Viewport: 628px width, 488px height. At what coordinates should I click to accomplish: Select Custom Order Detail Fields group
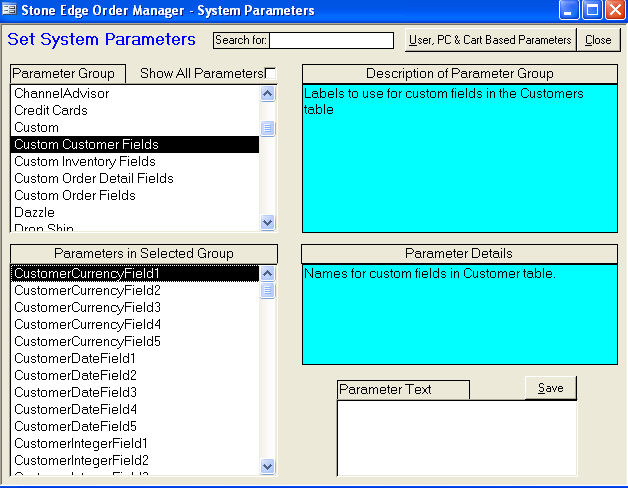[x=135, y=178]
